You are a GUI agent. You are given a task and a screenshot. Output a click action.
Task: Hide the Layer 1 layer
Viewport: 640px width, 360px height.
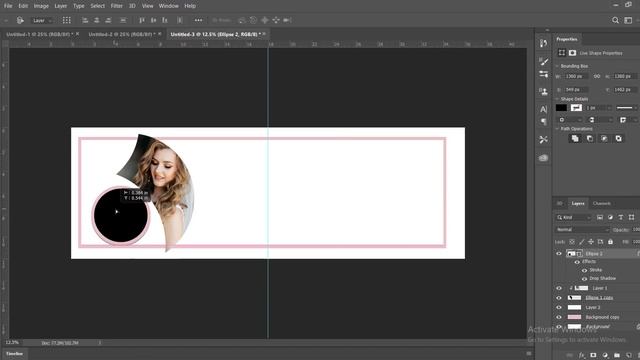point(559,288)
